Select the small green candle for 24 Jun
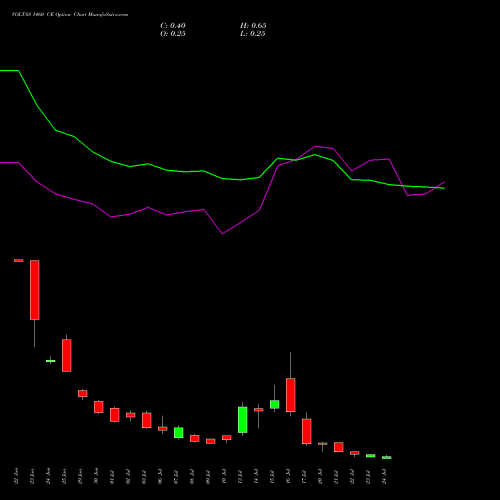The width and height of the screenshot is (500, 500). click(x=51, y=361)
